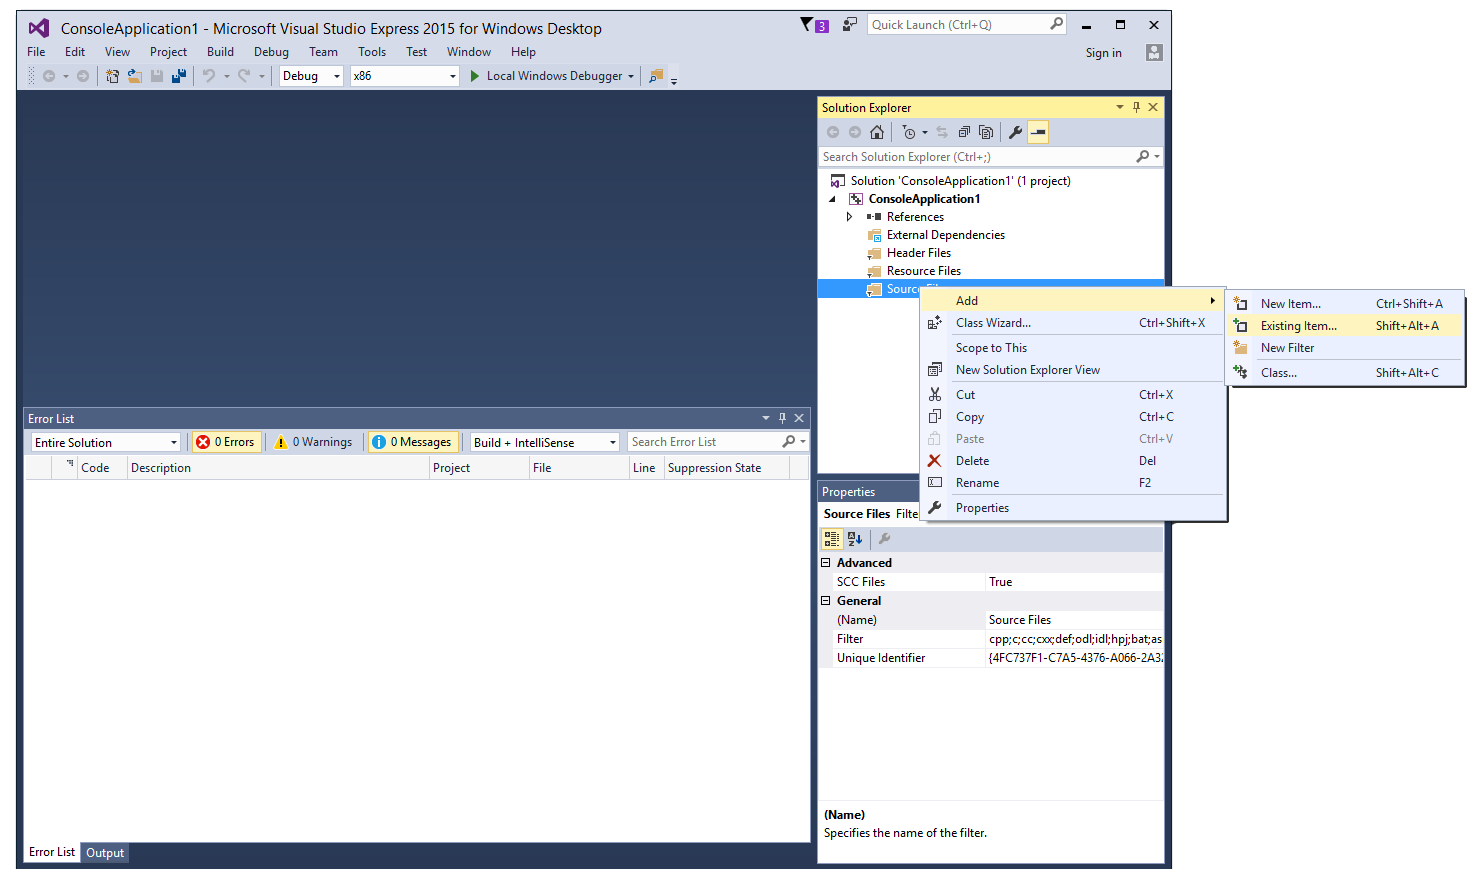Viewport: 1478px width, 869px height.
Task: Click the Properties wrench icon in Solution Explorer
Action: [1015, 132]
